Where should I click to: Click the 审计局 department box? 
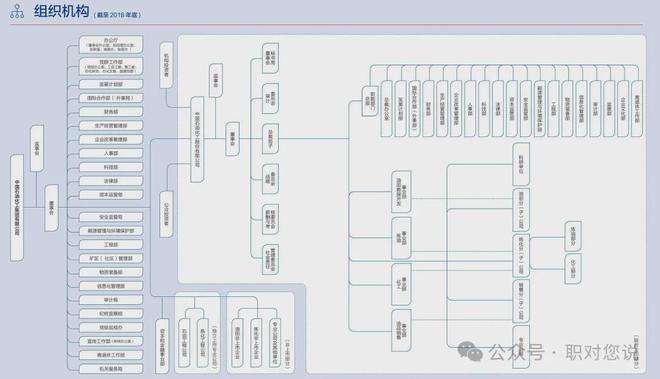tap(111, 300)
